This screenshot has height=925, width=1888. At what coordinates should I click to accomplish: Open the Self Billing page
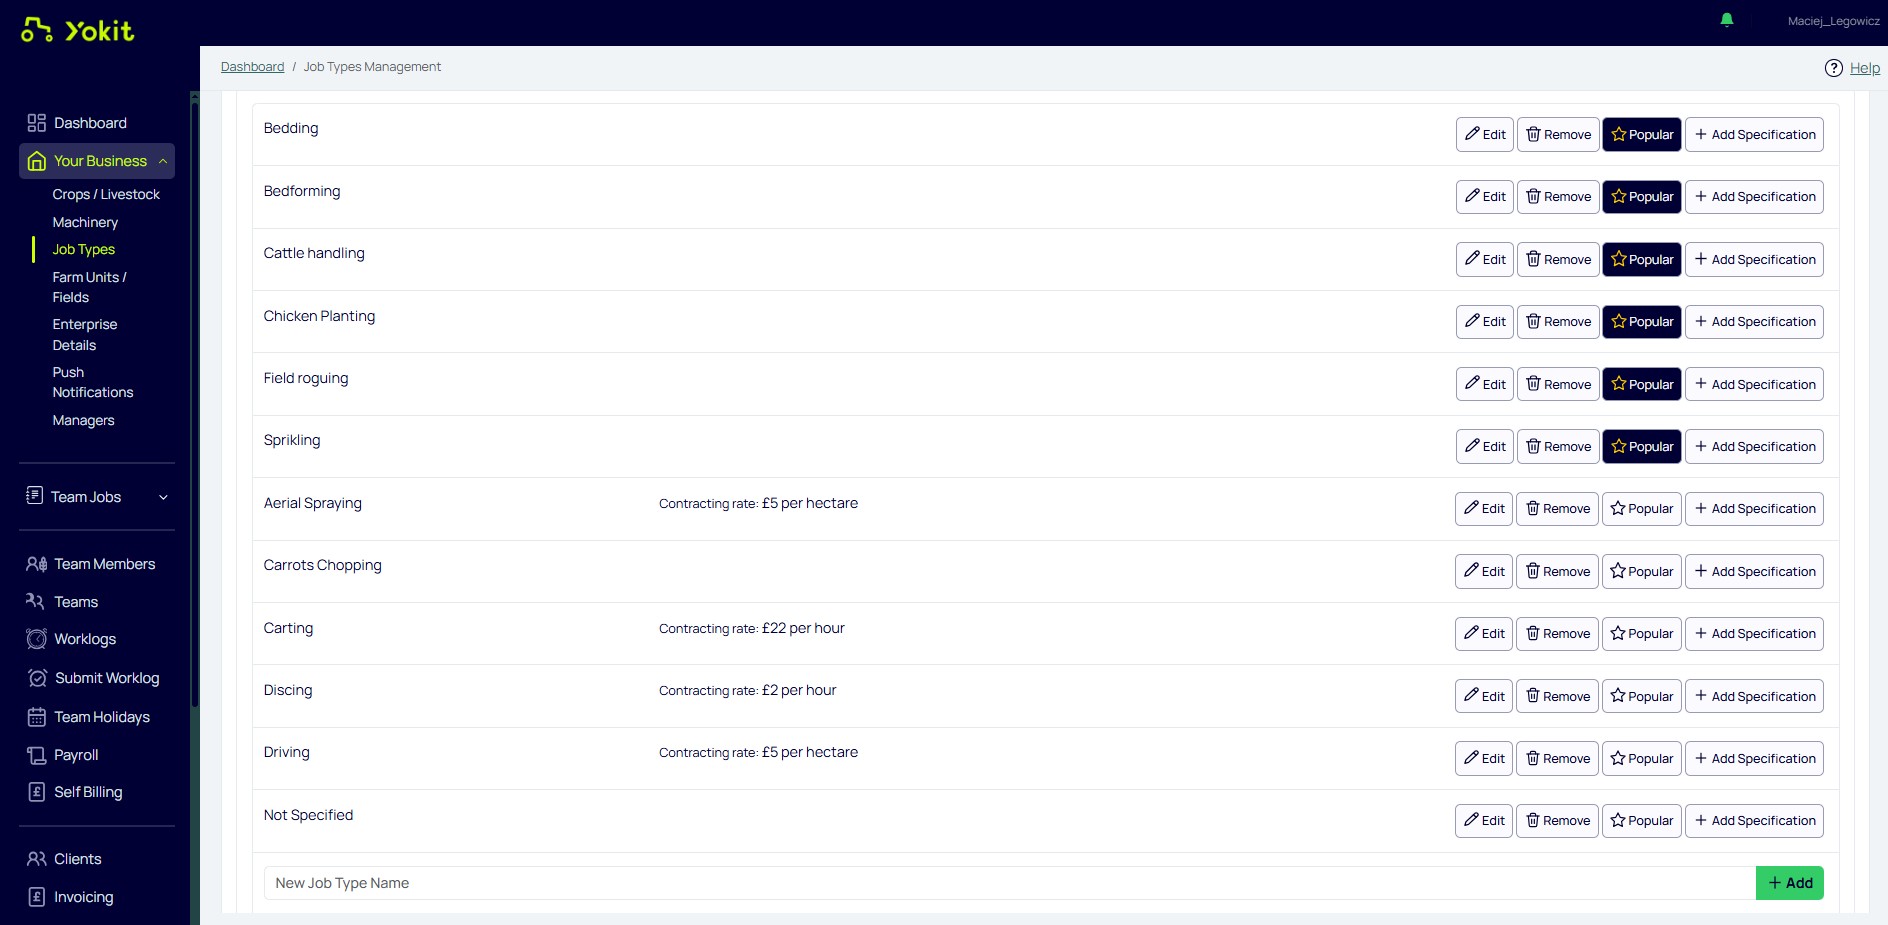click(88, 792)
